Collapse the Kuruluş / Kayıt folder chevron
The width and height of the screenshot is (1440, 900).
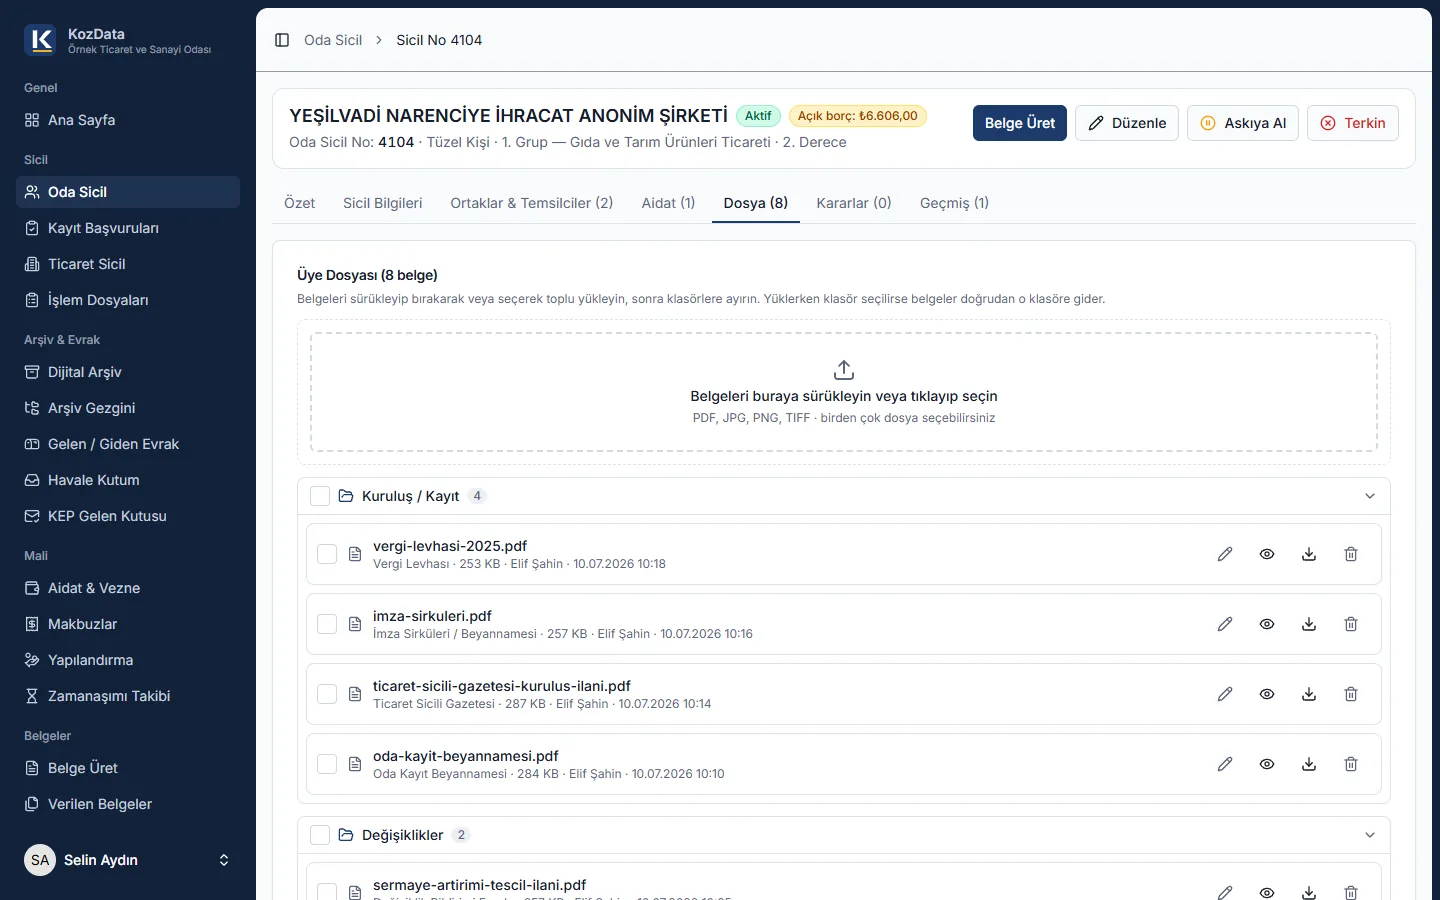(x=1370, y=496)
